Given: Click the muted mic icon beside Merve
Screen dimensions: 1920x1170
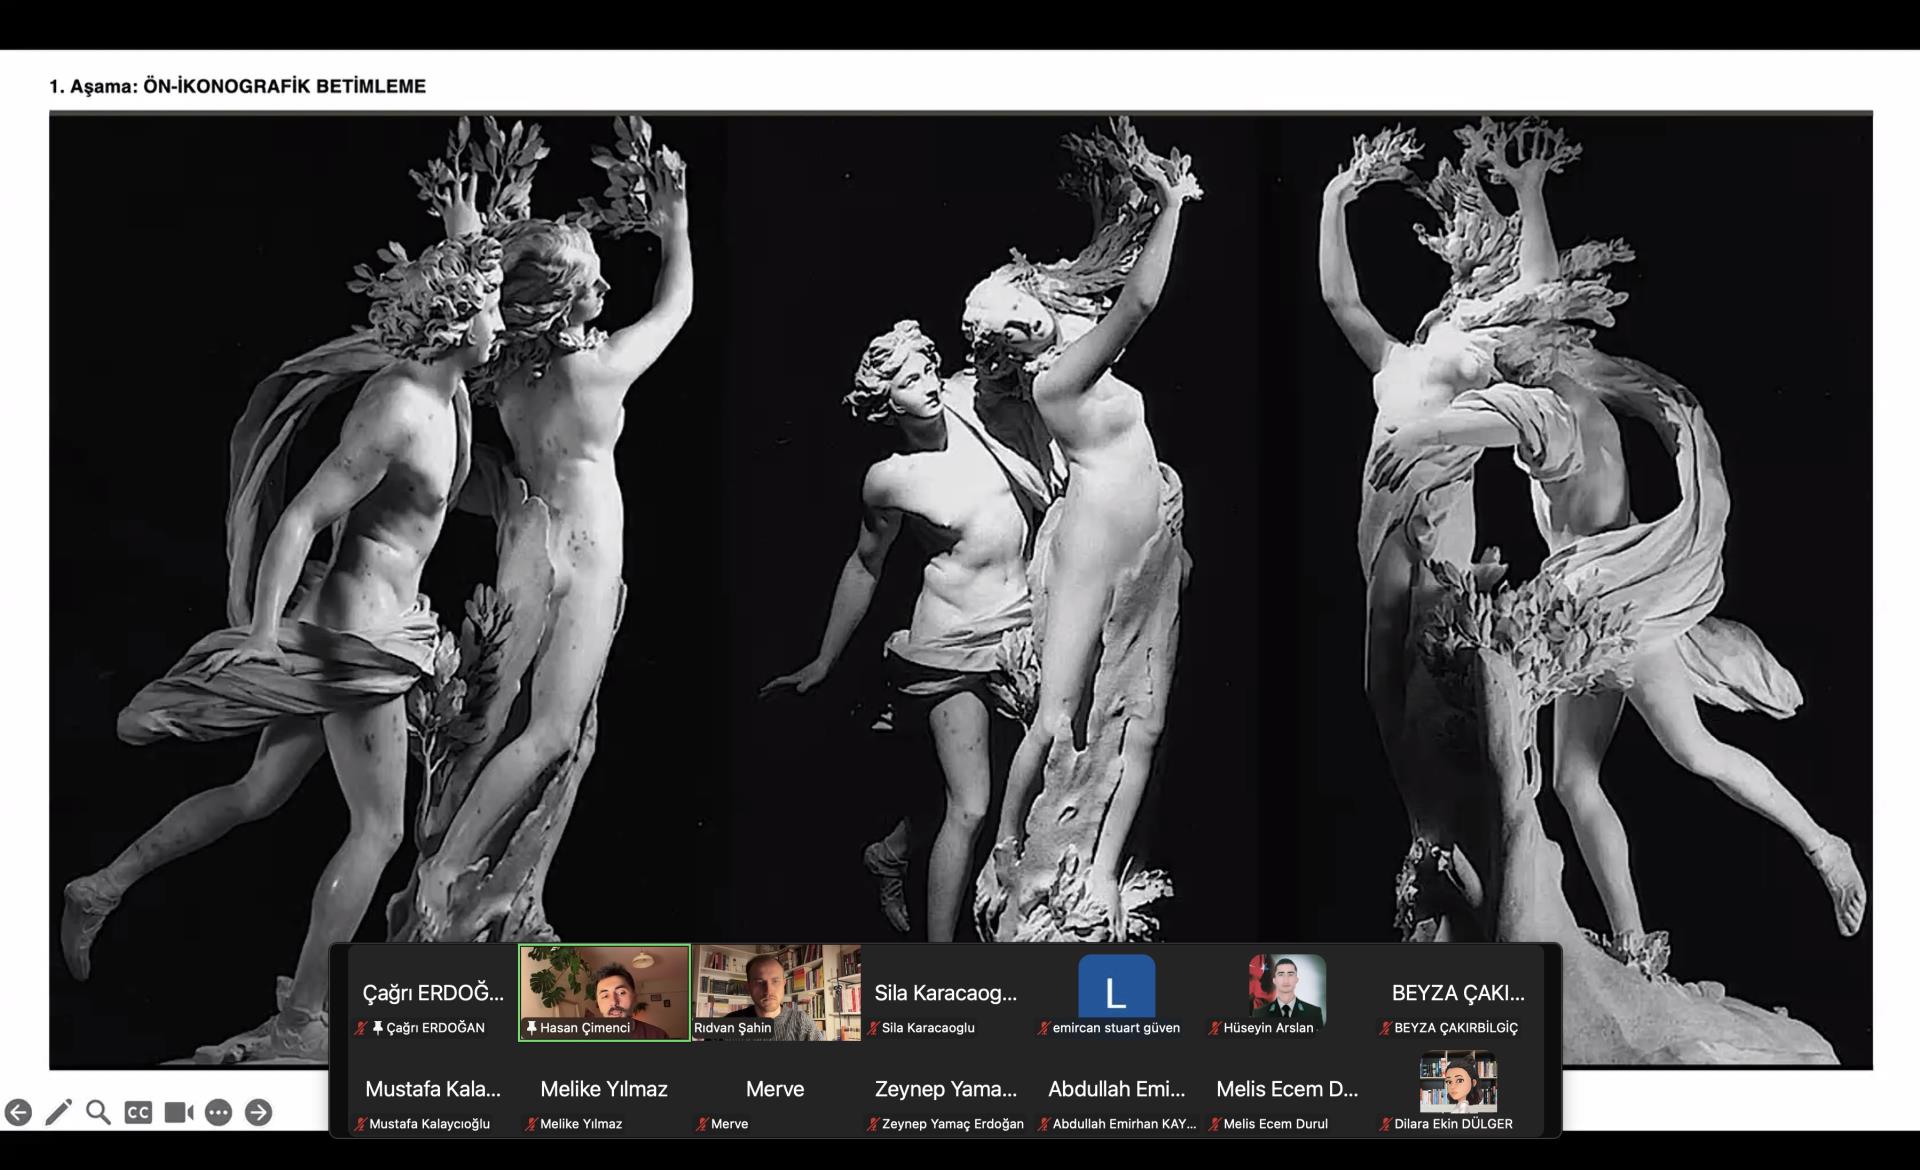Looking at the screenshot, I should point(702,1124).
